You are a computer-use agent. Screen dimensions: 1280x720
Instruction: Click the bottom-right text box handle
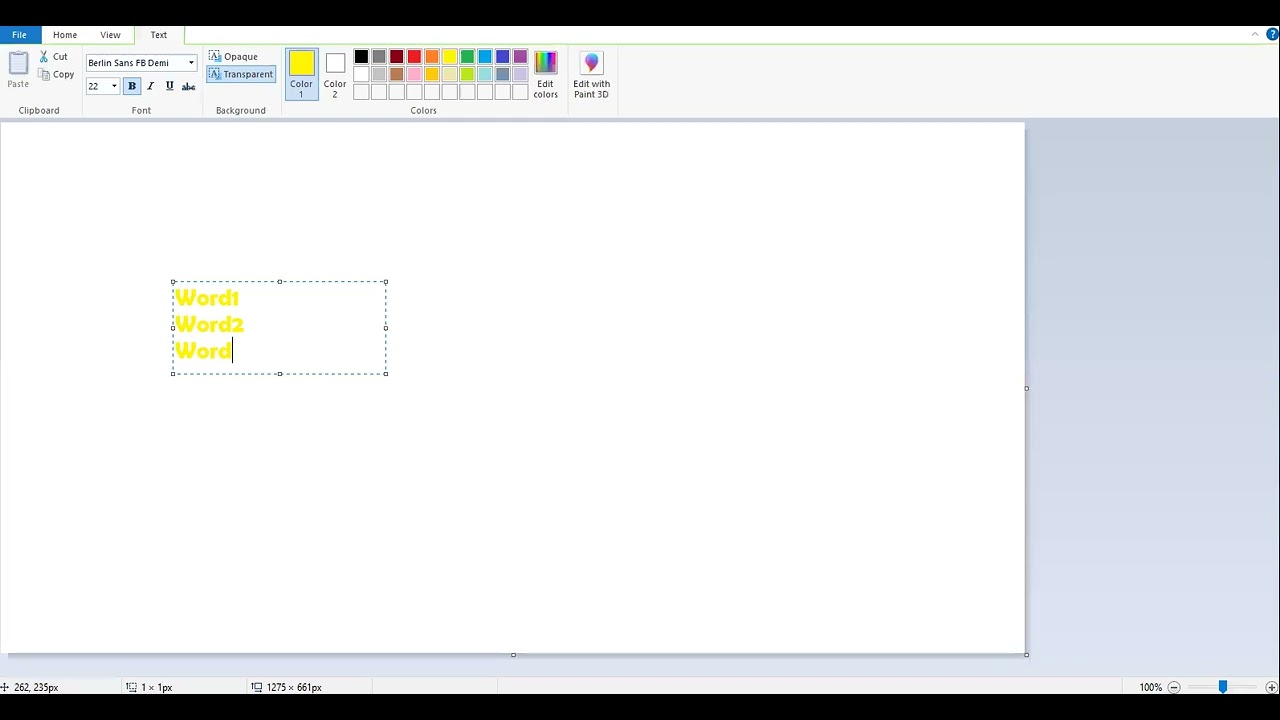386,374
